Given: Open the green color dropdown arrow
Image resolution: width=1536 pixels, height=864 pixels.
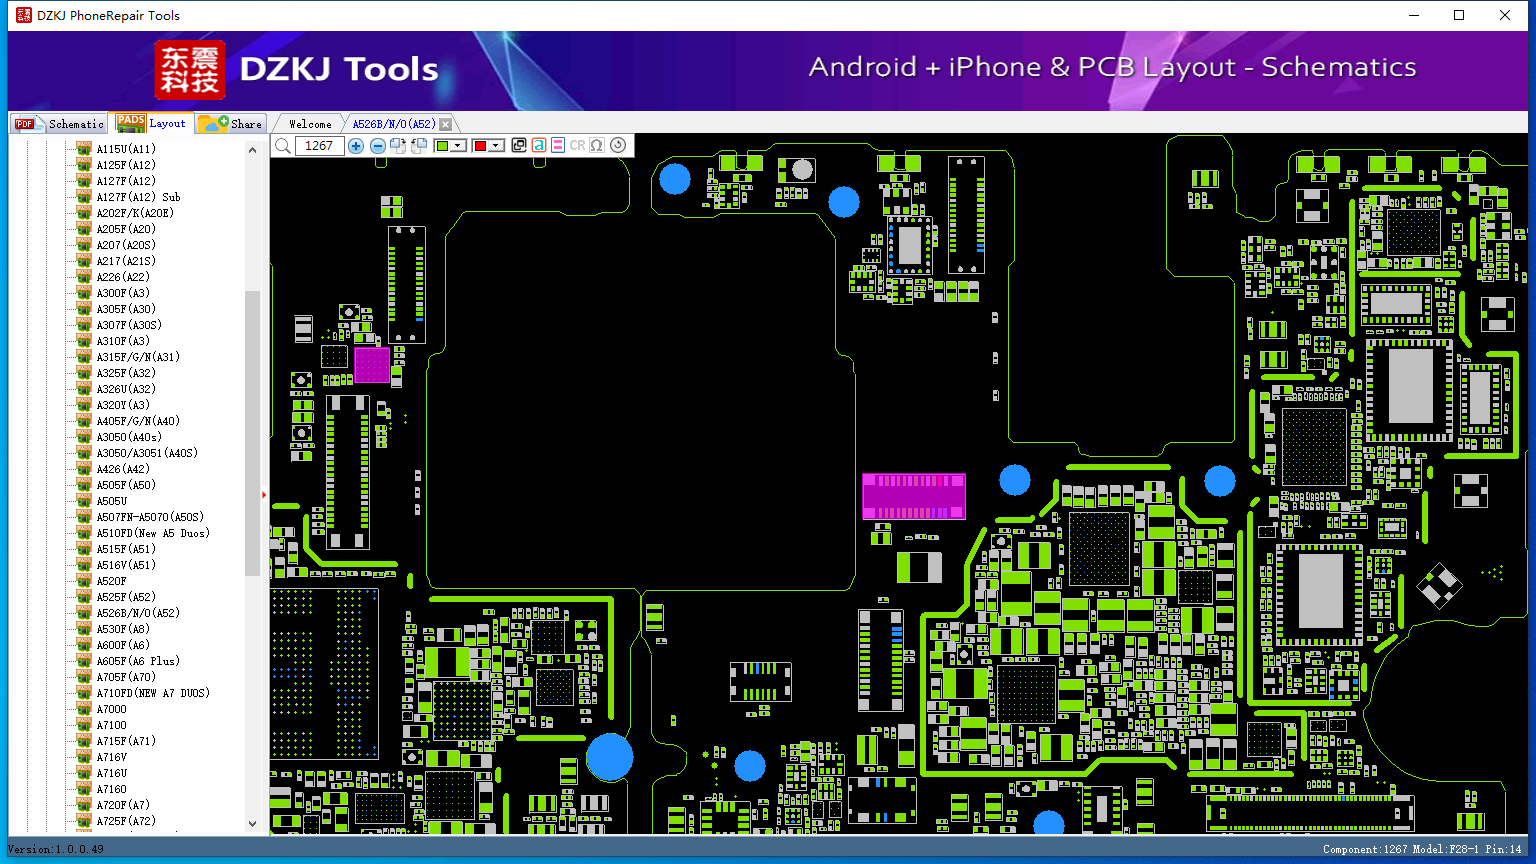Looking at the screenshot, I should [458, 146].
